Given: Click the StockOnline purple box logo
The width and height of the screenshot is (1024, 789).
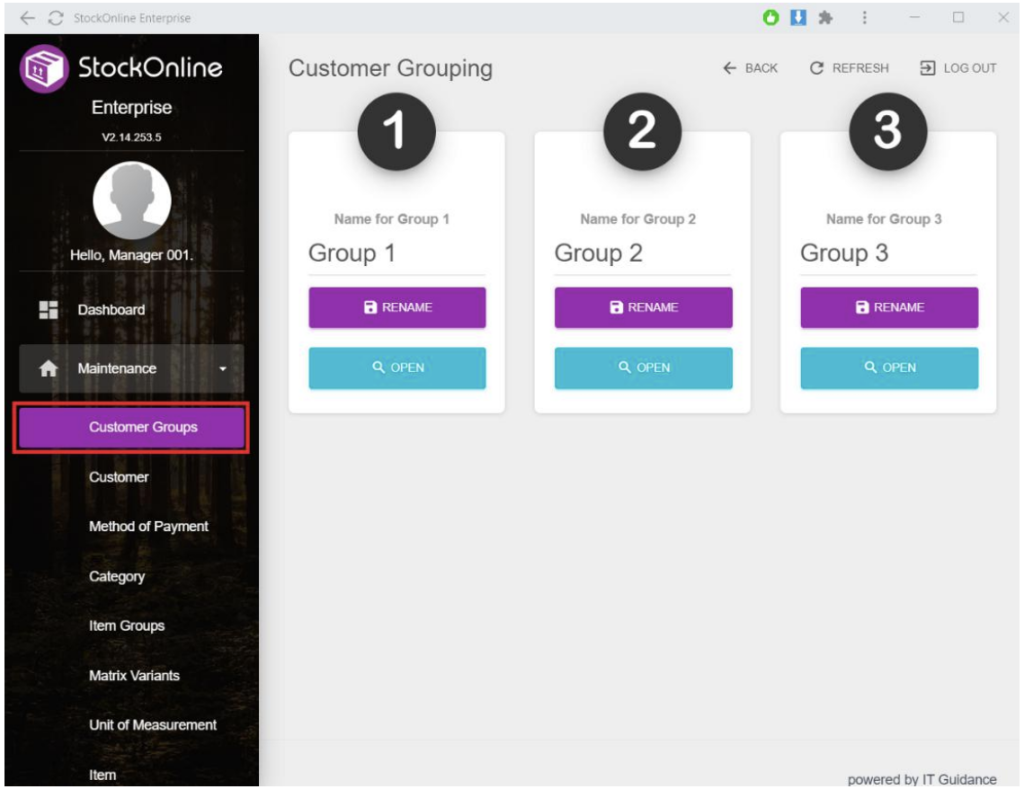Looking at the screenshot, I should [x=44, y=69].
